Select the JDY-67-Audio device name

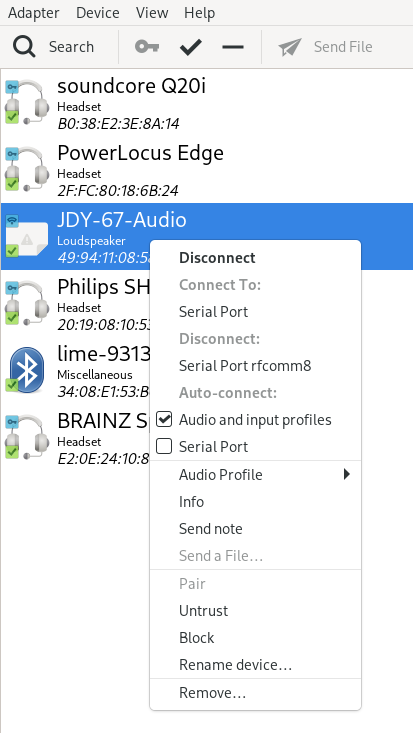[x=122, y=220]
